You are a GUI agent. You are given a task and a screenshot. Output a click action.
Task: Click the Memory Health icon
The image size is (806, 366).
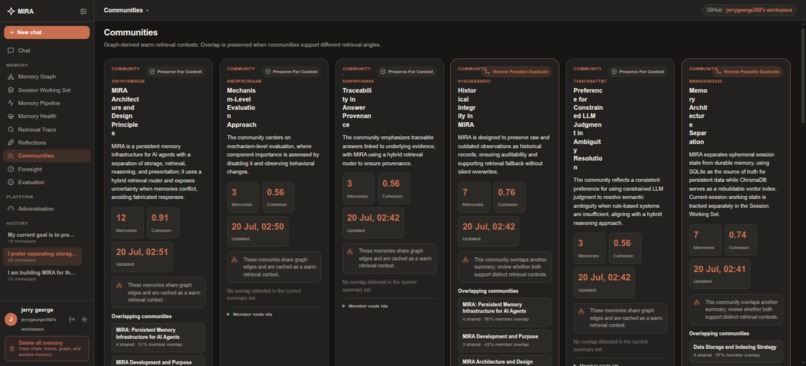[x=11, y=116]
